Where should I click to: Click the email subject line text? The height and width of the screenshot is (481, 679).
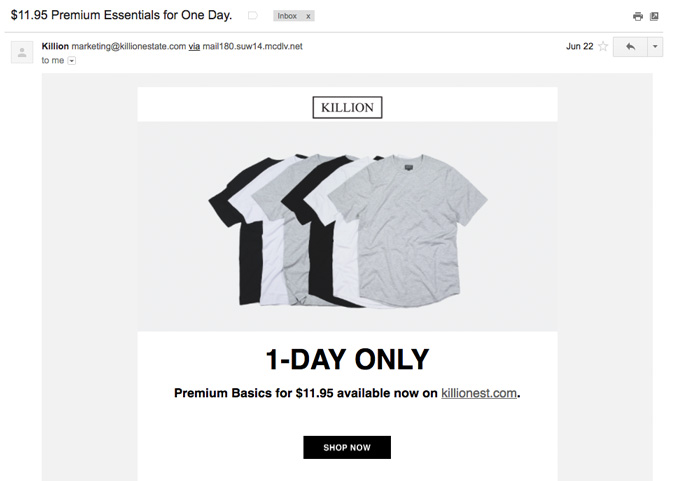click(x=121, y=15)
